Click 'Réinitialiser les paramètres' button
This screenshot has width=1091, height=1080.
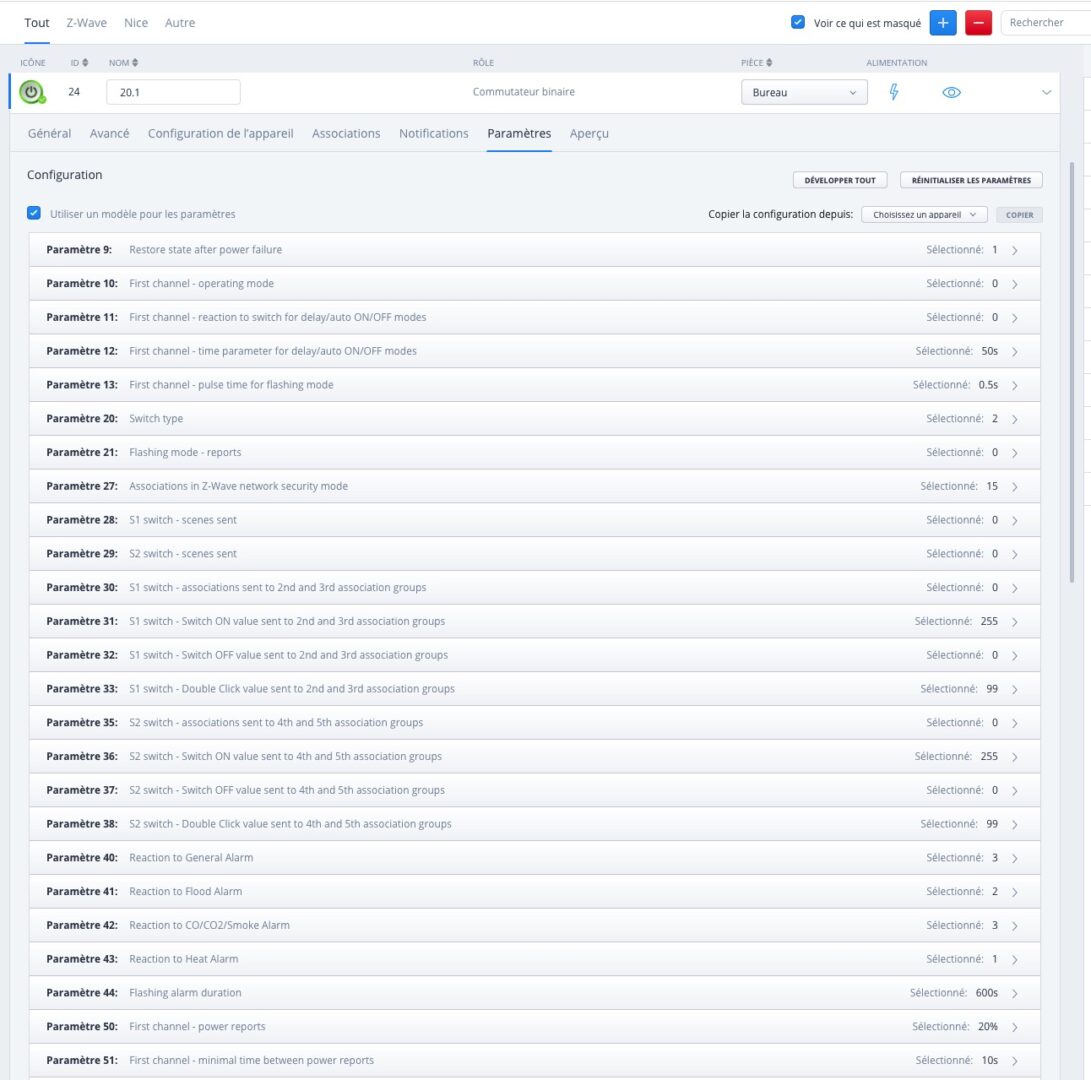tap(971, 180)
